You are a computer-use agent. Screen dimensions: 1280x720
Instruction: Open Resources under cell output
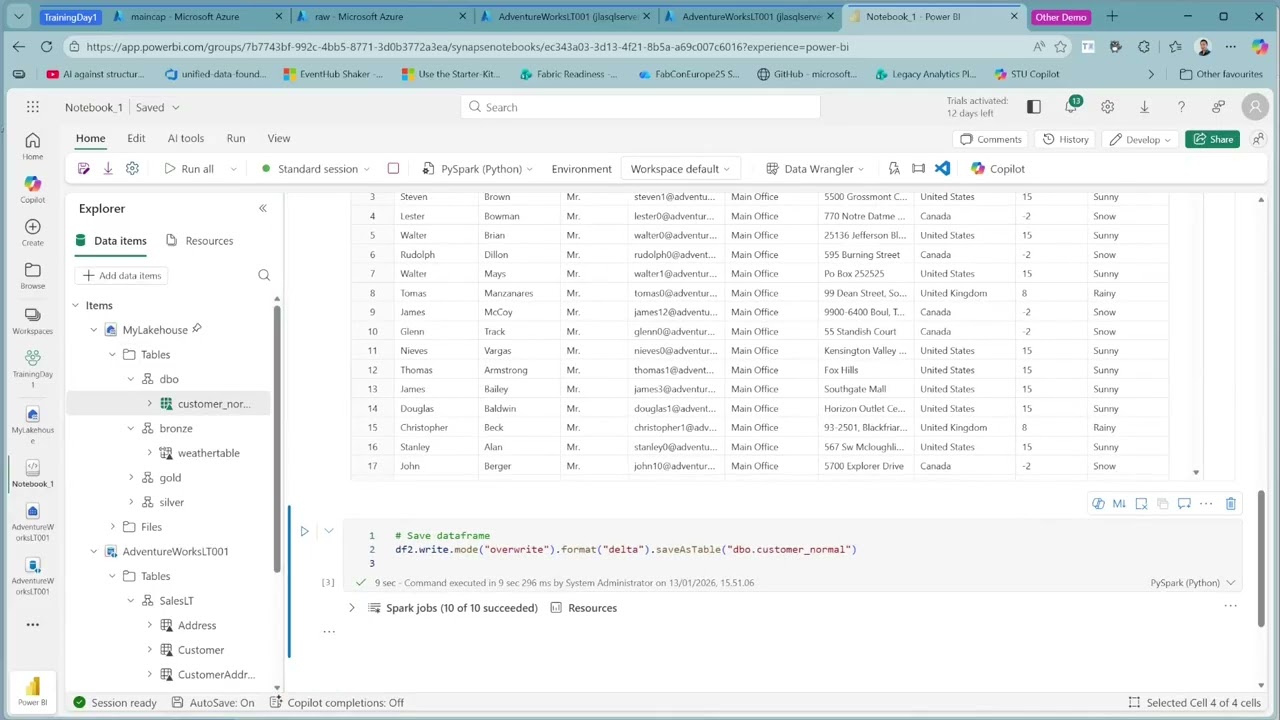click(584, 608)
